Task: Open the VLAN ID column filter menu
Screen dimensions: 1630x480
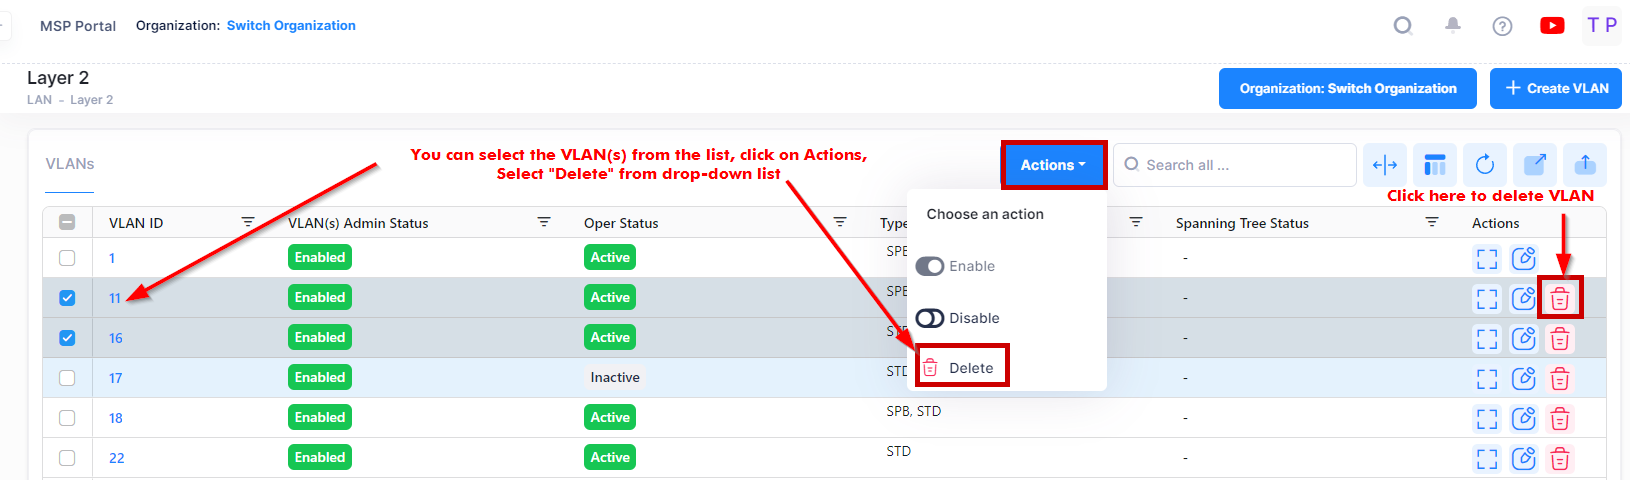Action: coord(248,222)
